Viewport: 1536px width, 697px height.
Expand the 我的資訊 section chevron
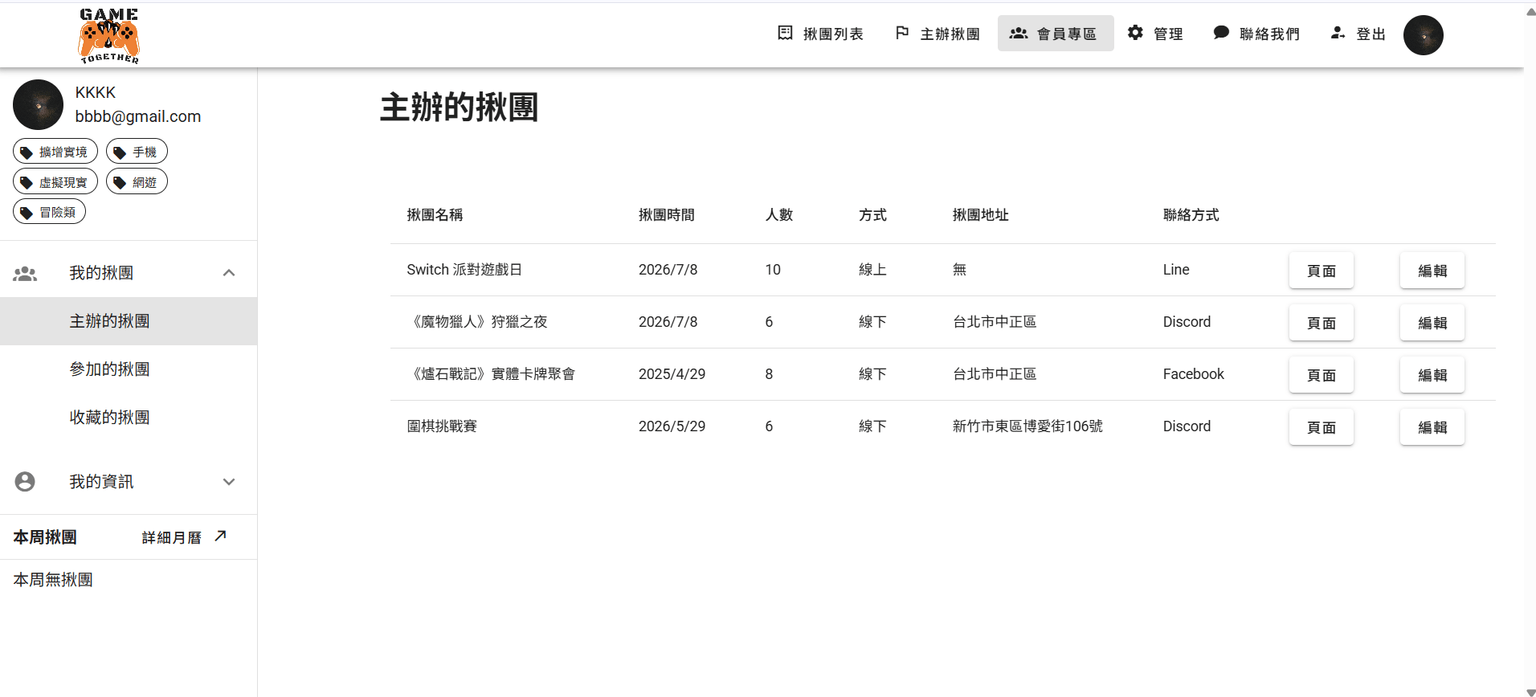[229, 482]
